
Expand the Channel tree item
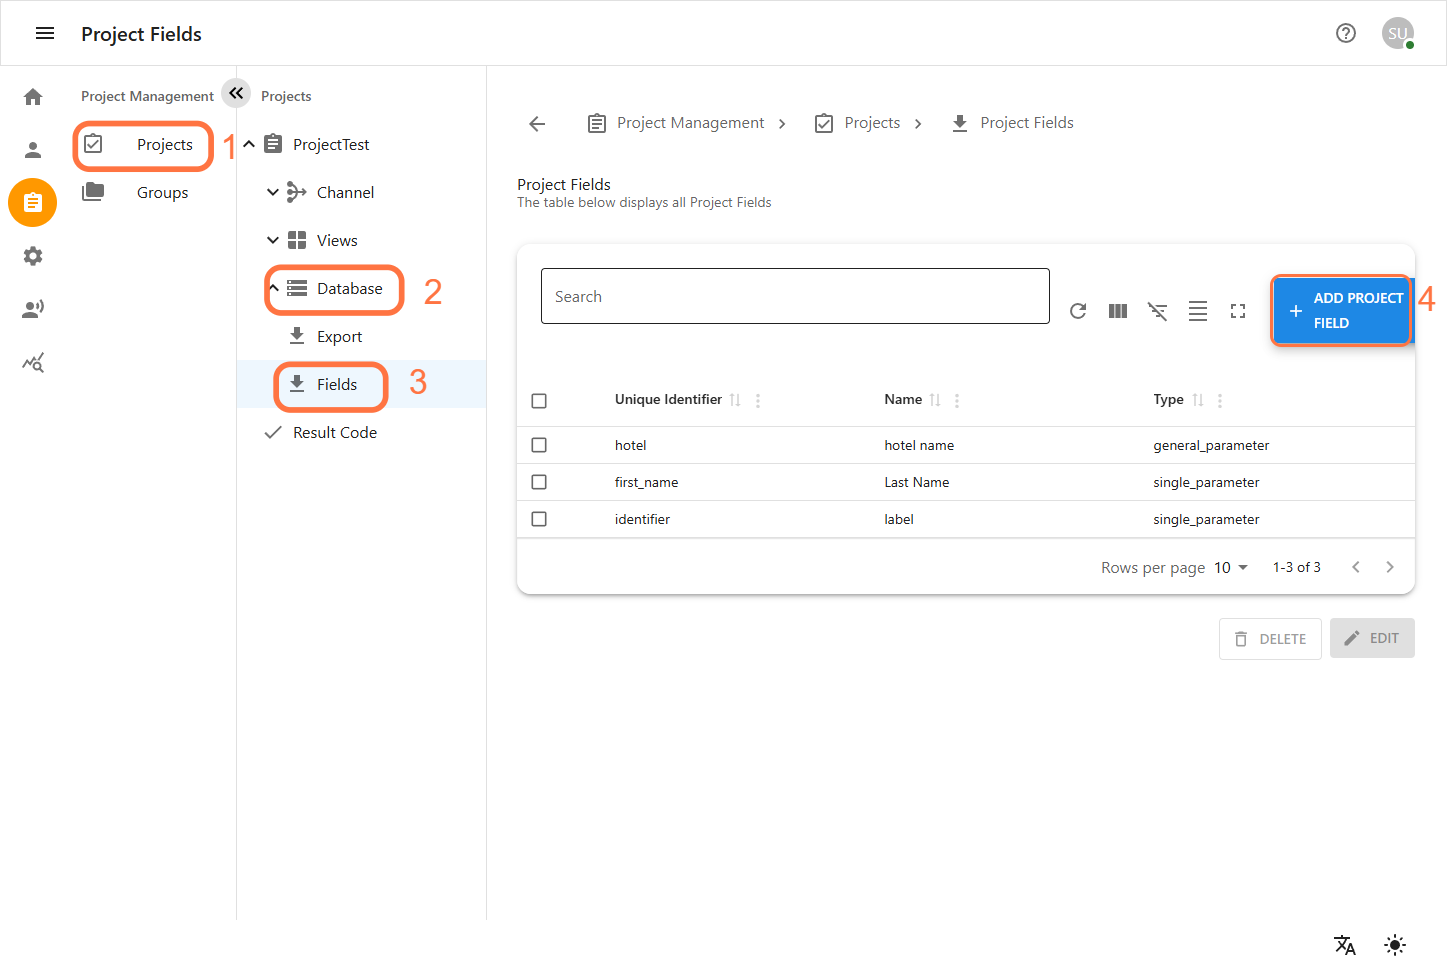coord(273,192)
